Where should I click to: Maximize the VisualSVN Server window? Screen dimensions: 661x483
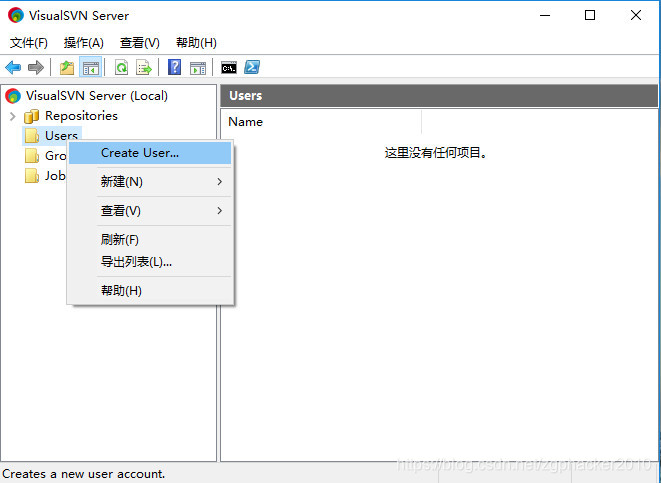click(590, 16)
